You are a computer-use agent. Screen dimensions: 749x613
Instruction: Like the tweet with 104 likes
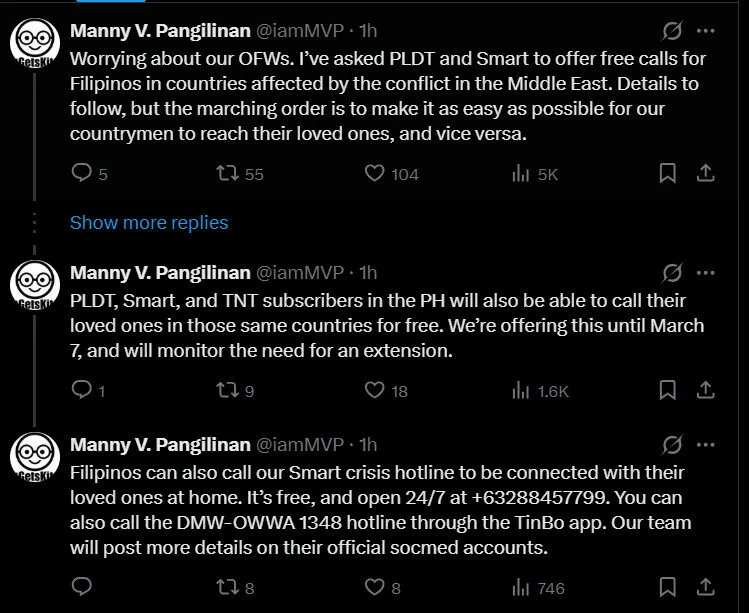[375, 174]
